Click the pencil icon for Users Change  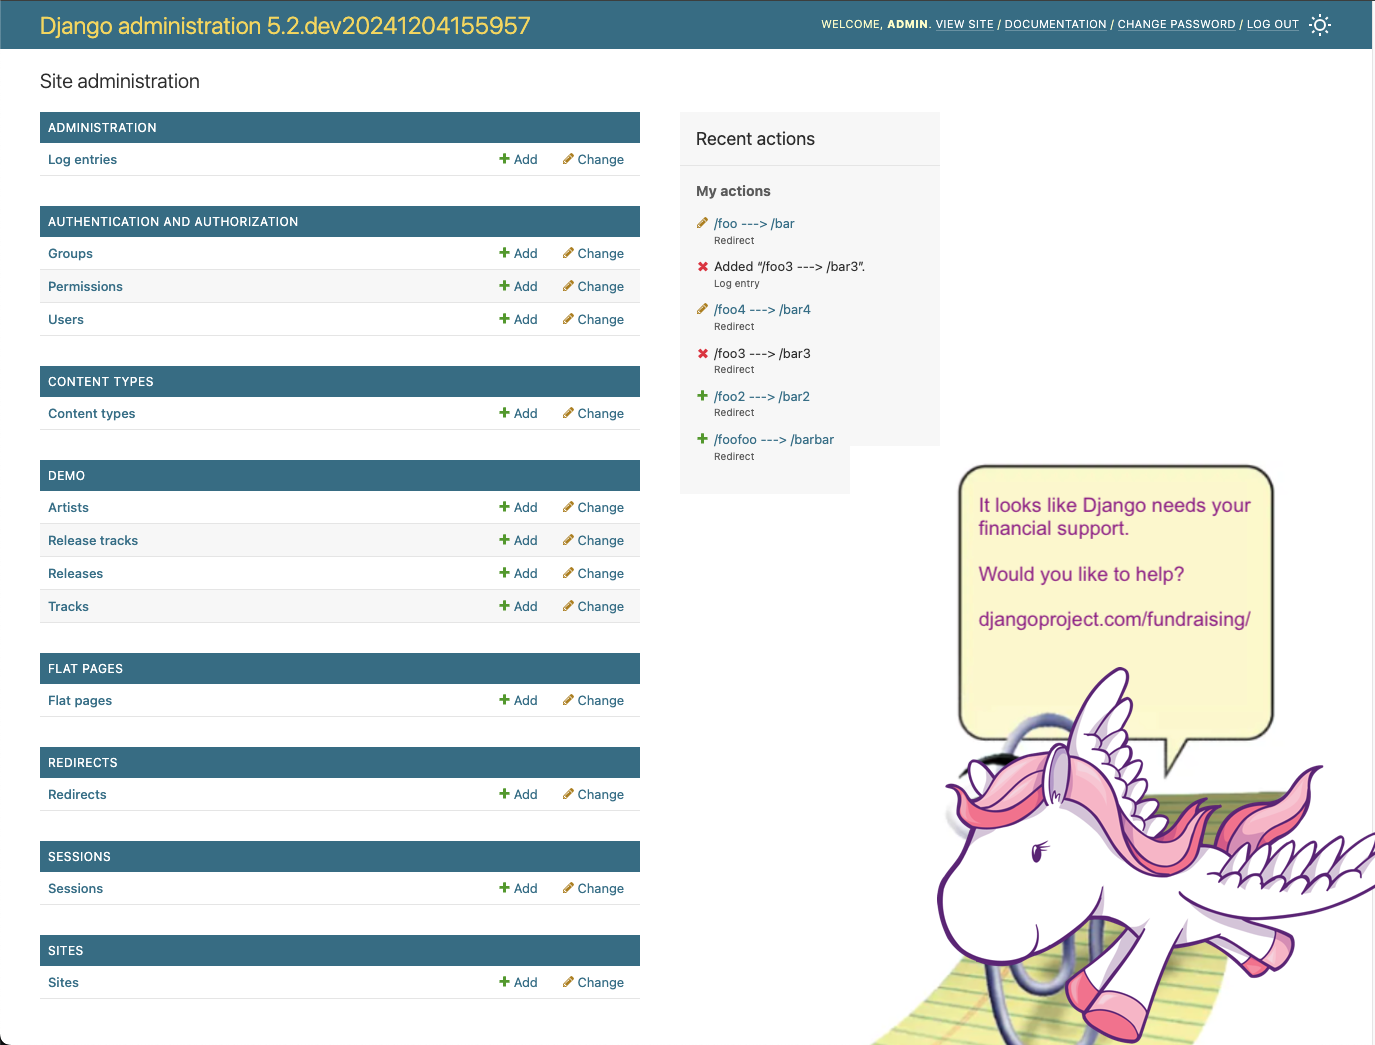point(568,319)
